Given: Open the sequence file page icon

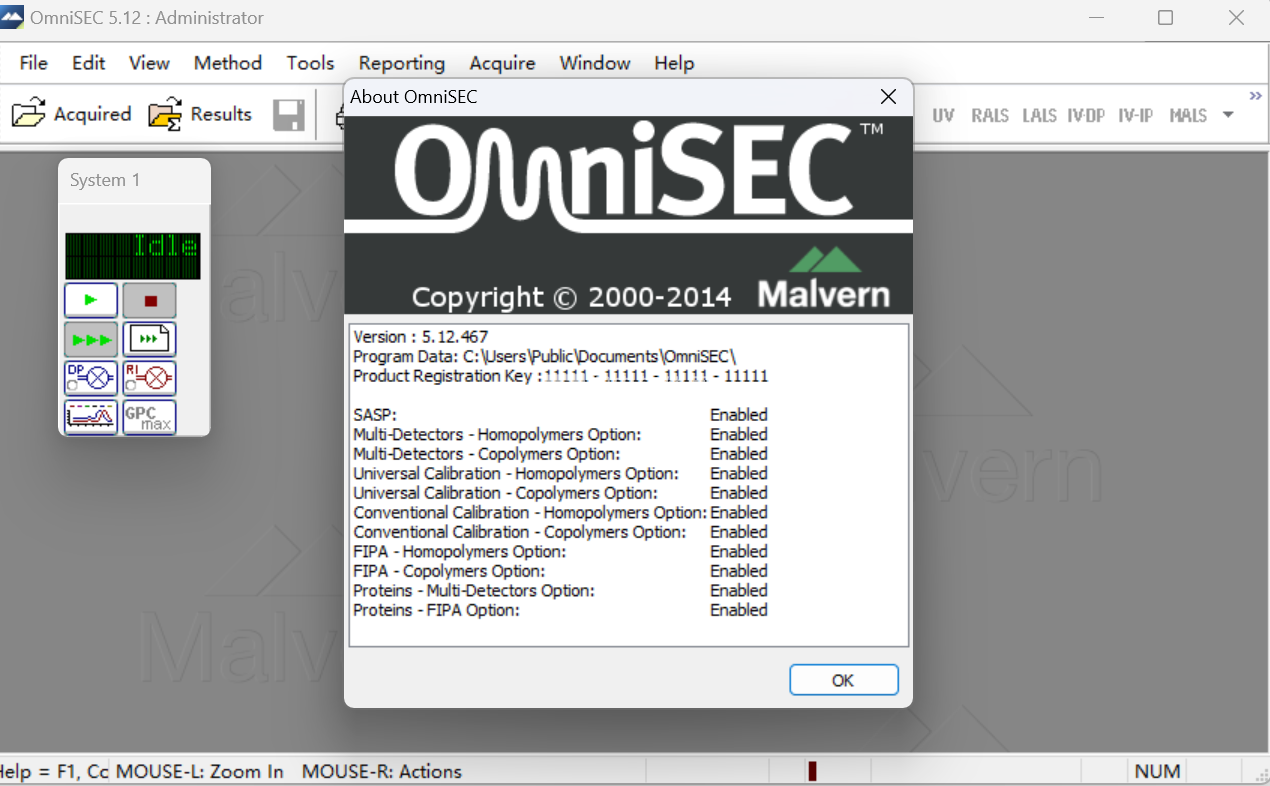Looking at the screenshot, I should click(x=150, y=339).
